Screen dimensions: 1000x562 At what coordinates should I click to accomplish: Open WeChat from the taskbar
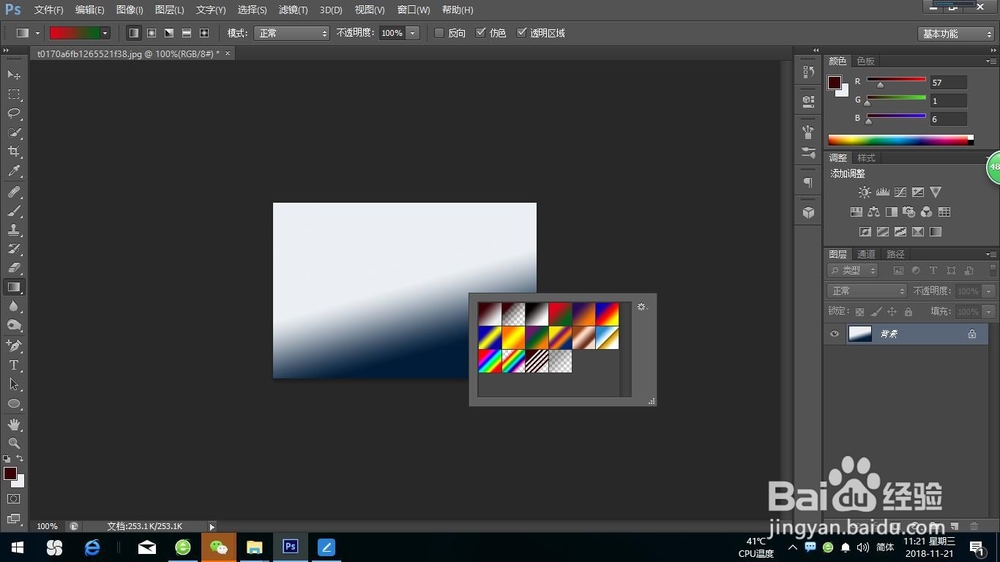click(x=218, y=547)
